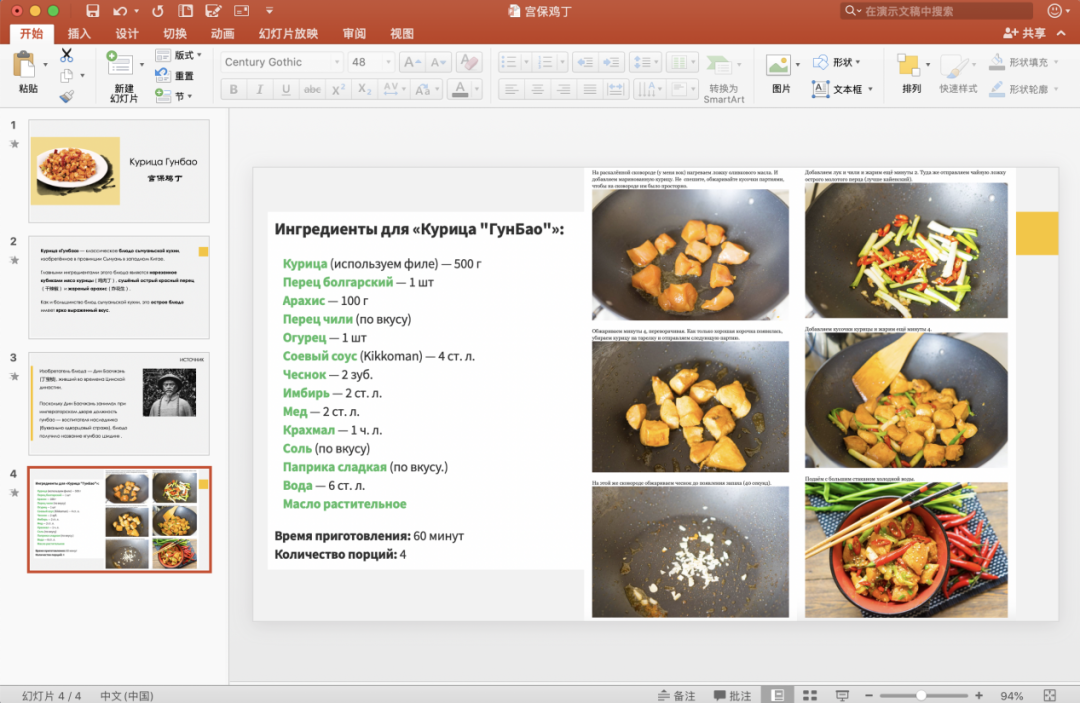
Task: Start slideshow from status bar icon
Action: point(842,695)
